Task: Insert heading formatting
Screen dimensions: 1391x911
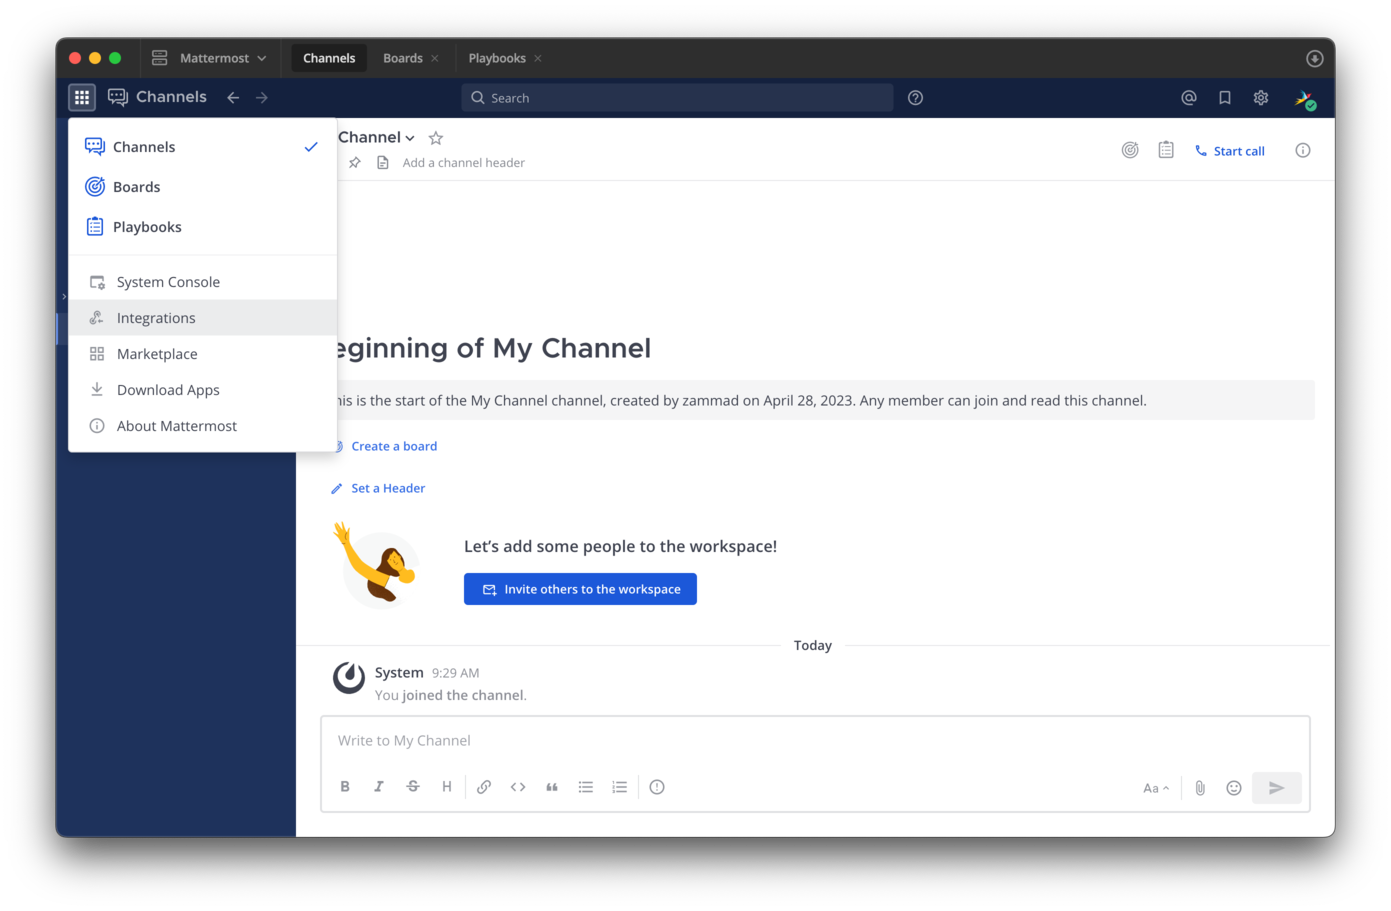Action: click(x=447, y=787)
